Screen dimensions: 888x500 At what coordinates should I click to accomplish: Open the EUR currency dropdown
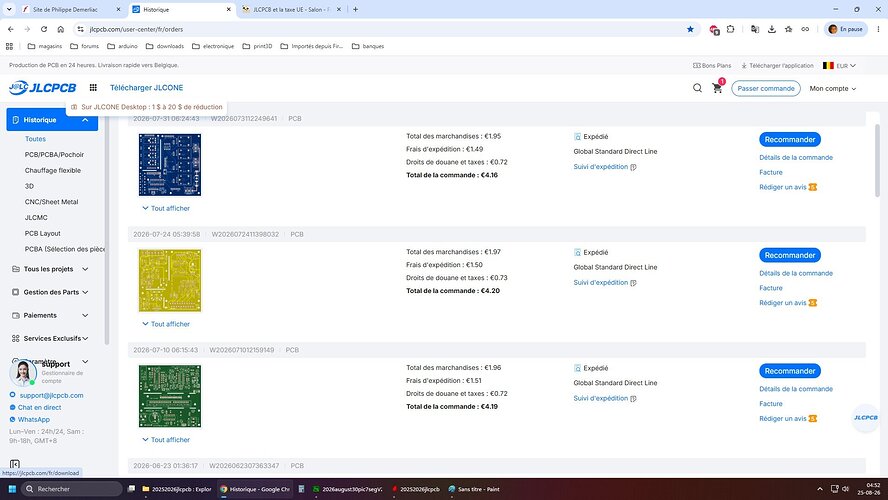tap(839, 66)
